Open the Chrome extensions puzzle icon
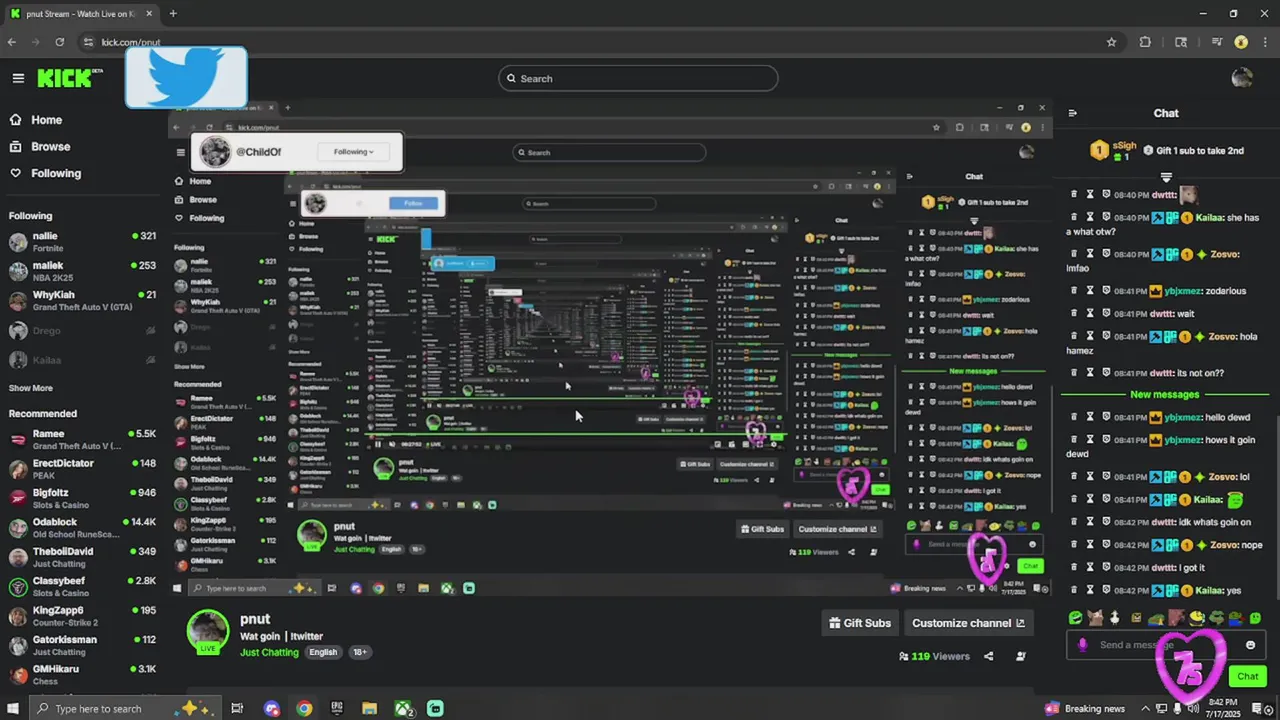 pyautogui.click(x=1145, y=42)
